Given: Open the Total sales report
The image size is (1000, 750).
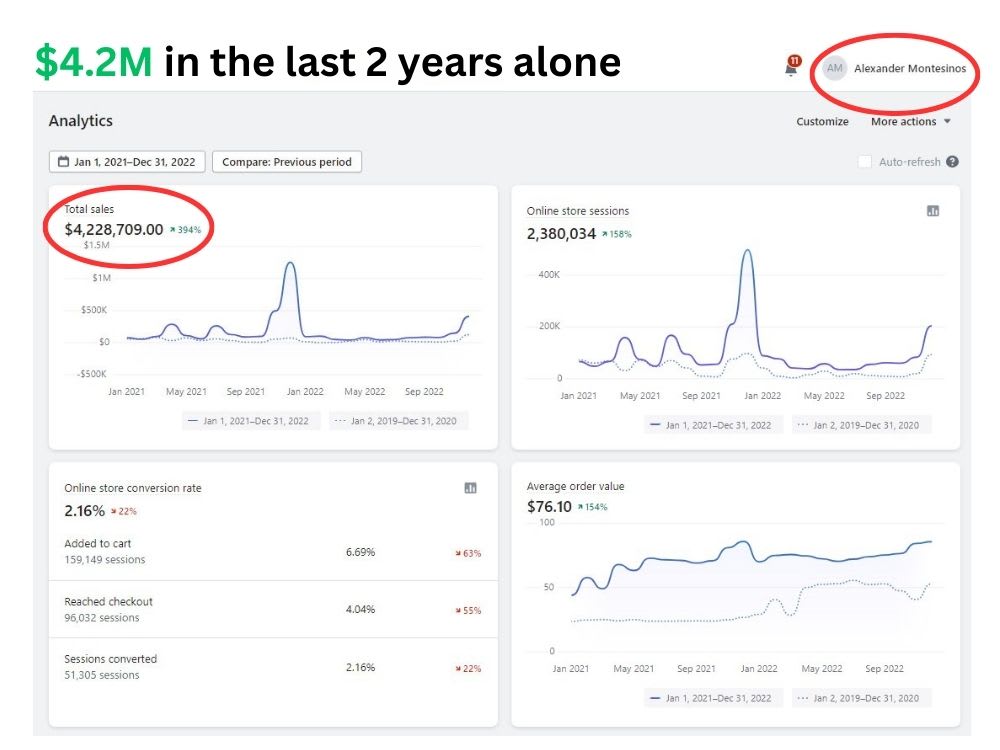Looking at the screenshot, I should pyautogui.click(x=89, y=209).
